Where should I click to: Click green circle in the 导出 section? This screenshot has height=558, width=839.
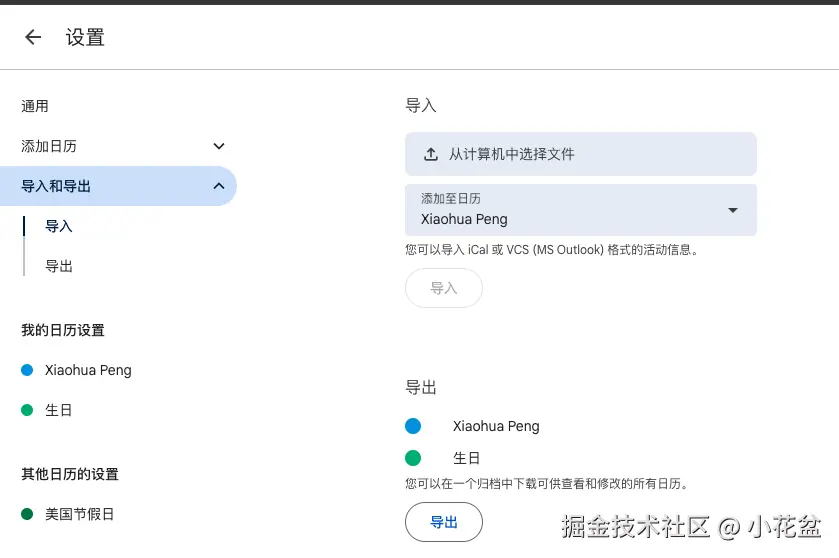click(x=413, y=458)
